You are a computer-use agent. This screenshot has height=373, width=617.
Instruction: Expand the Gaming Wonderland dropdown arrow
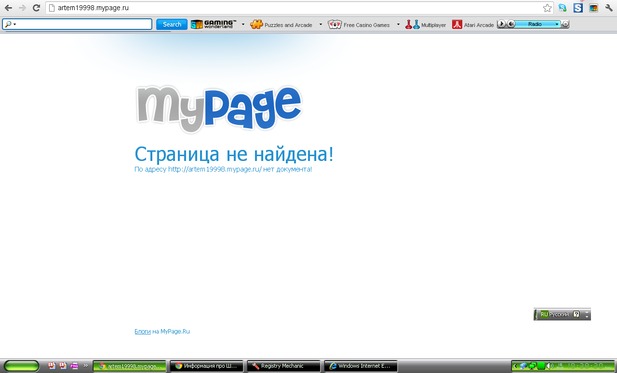(x=243, y=25)
